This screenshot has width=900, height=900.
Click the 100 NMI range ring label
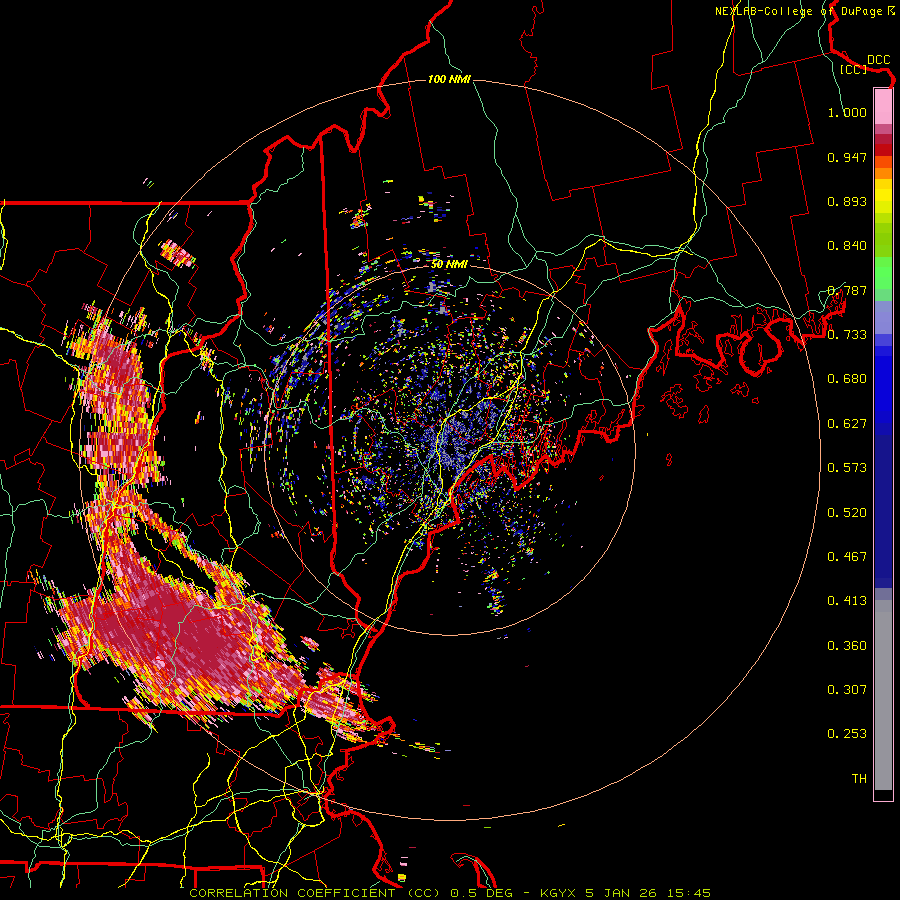(449, 79)
